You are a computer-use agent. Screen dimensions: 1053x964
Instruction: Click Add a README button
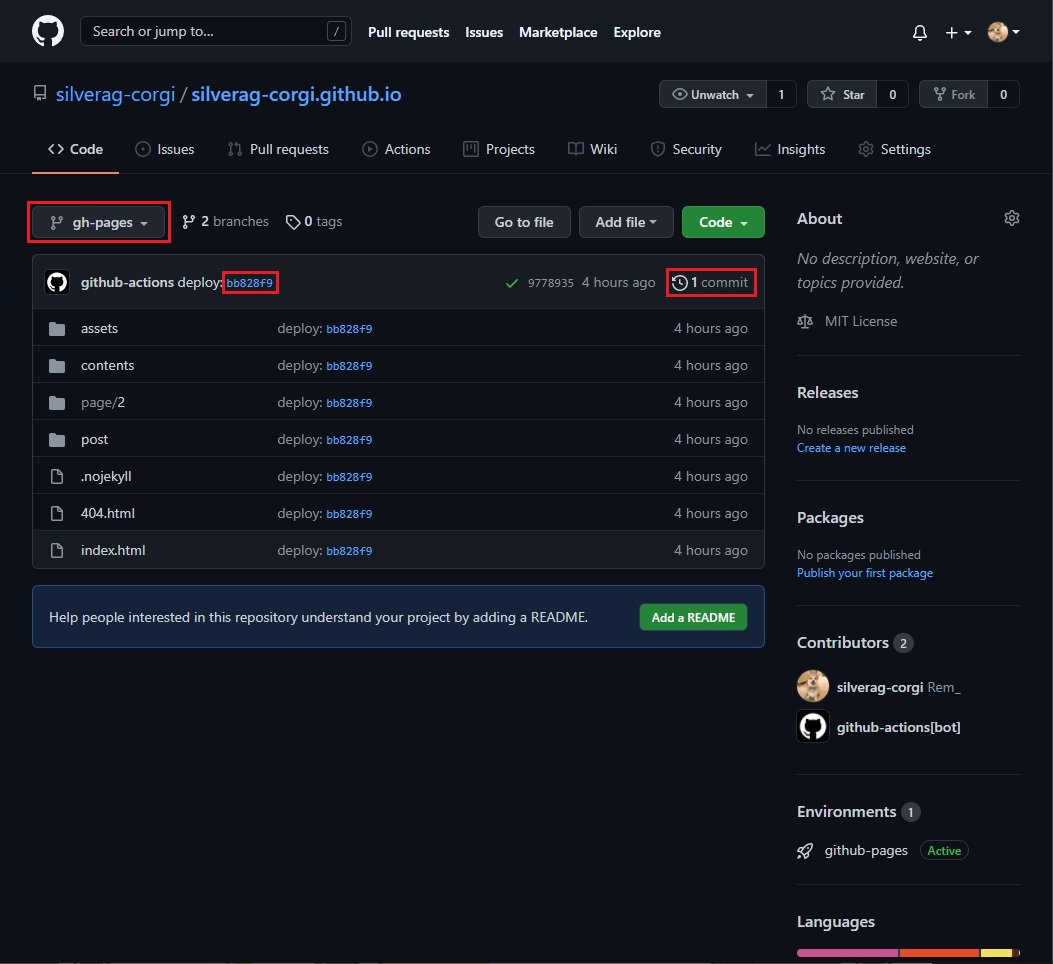pos(693,617)
